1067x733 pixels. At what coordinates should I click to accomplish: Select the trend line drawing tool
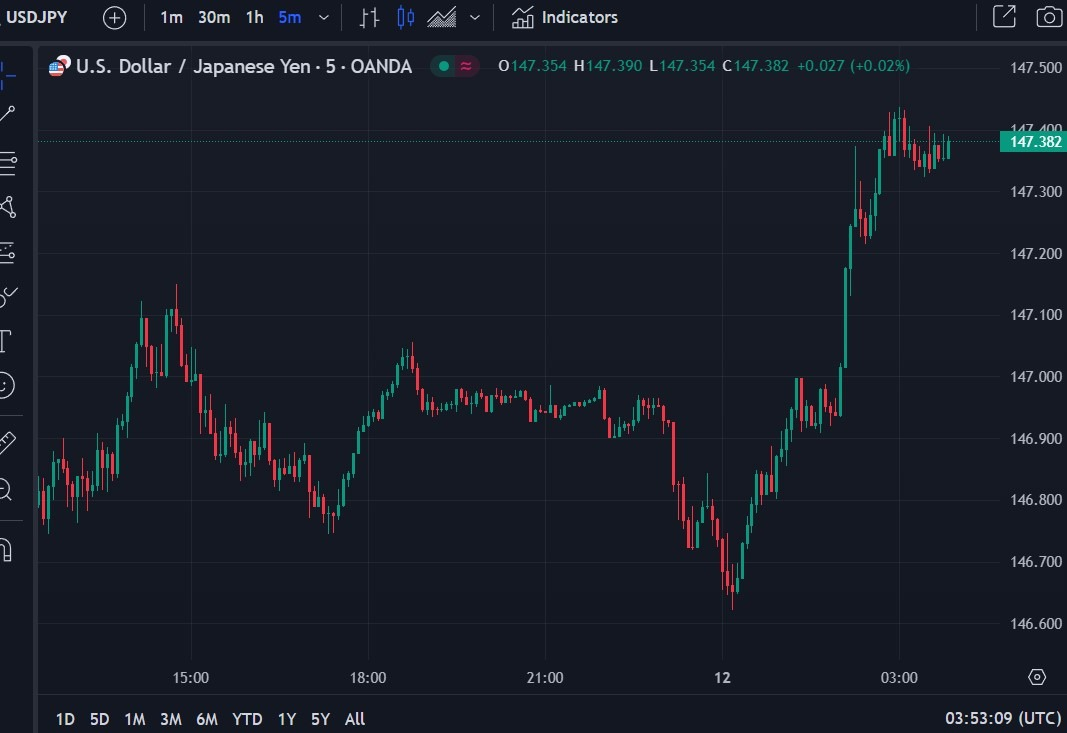click(7, 114)
